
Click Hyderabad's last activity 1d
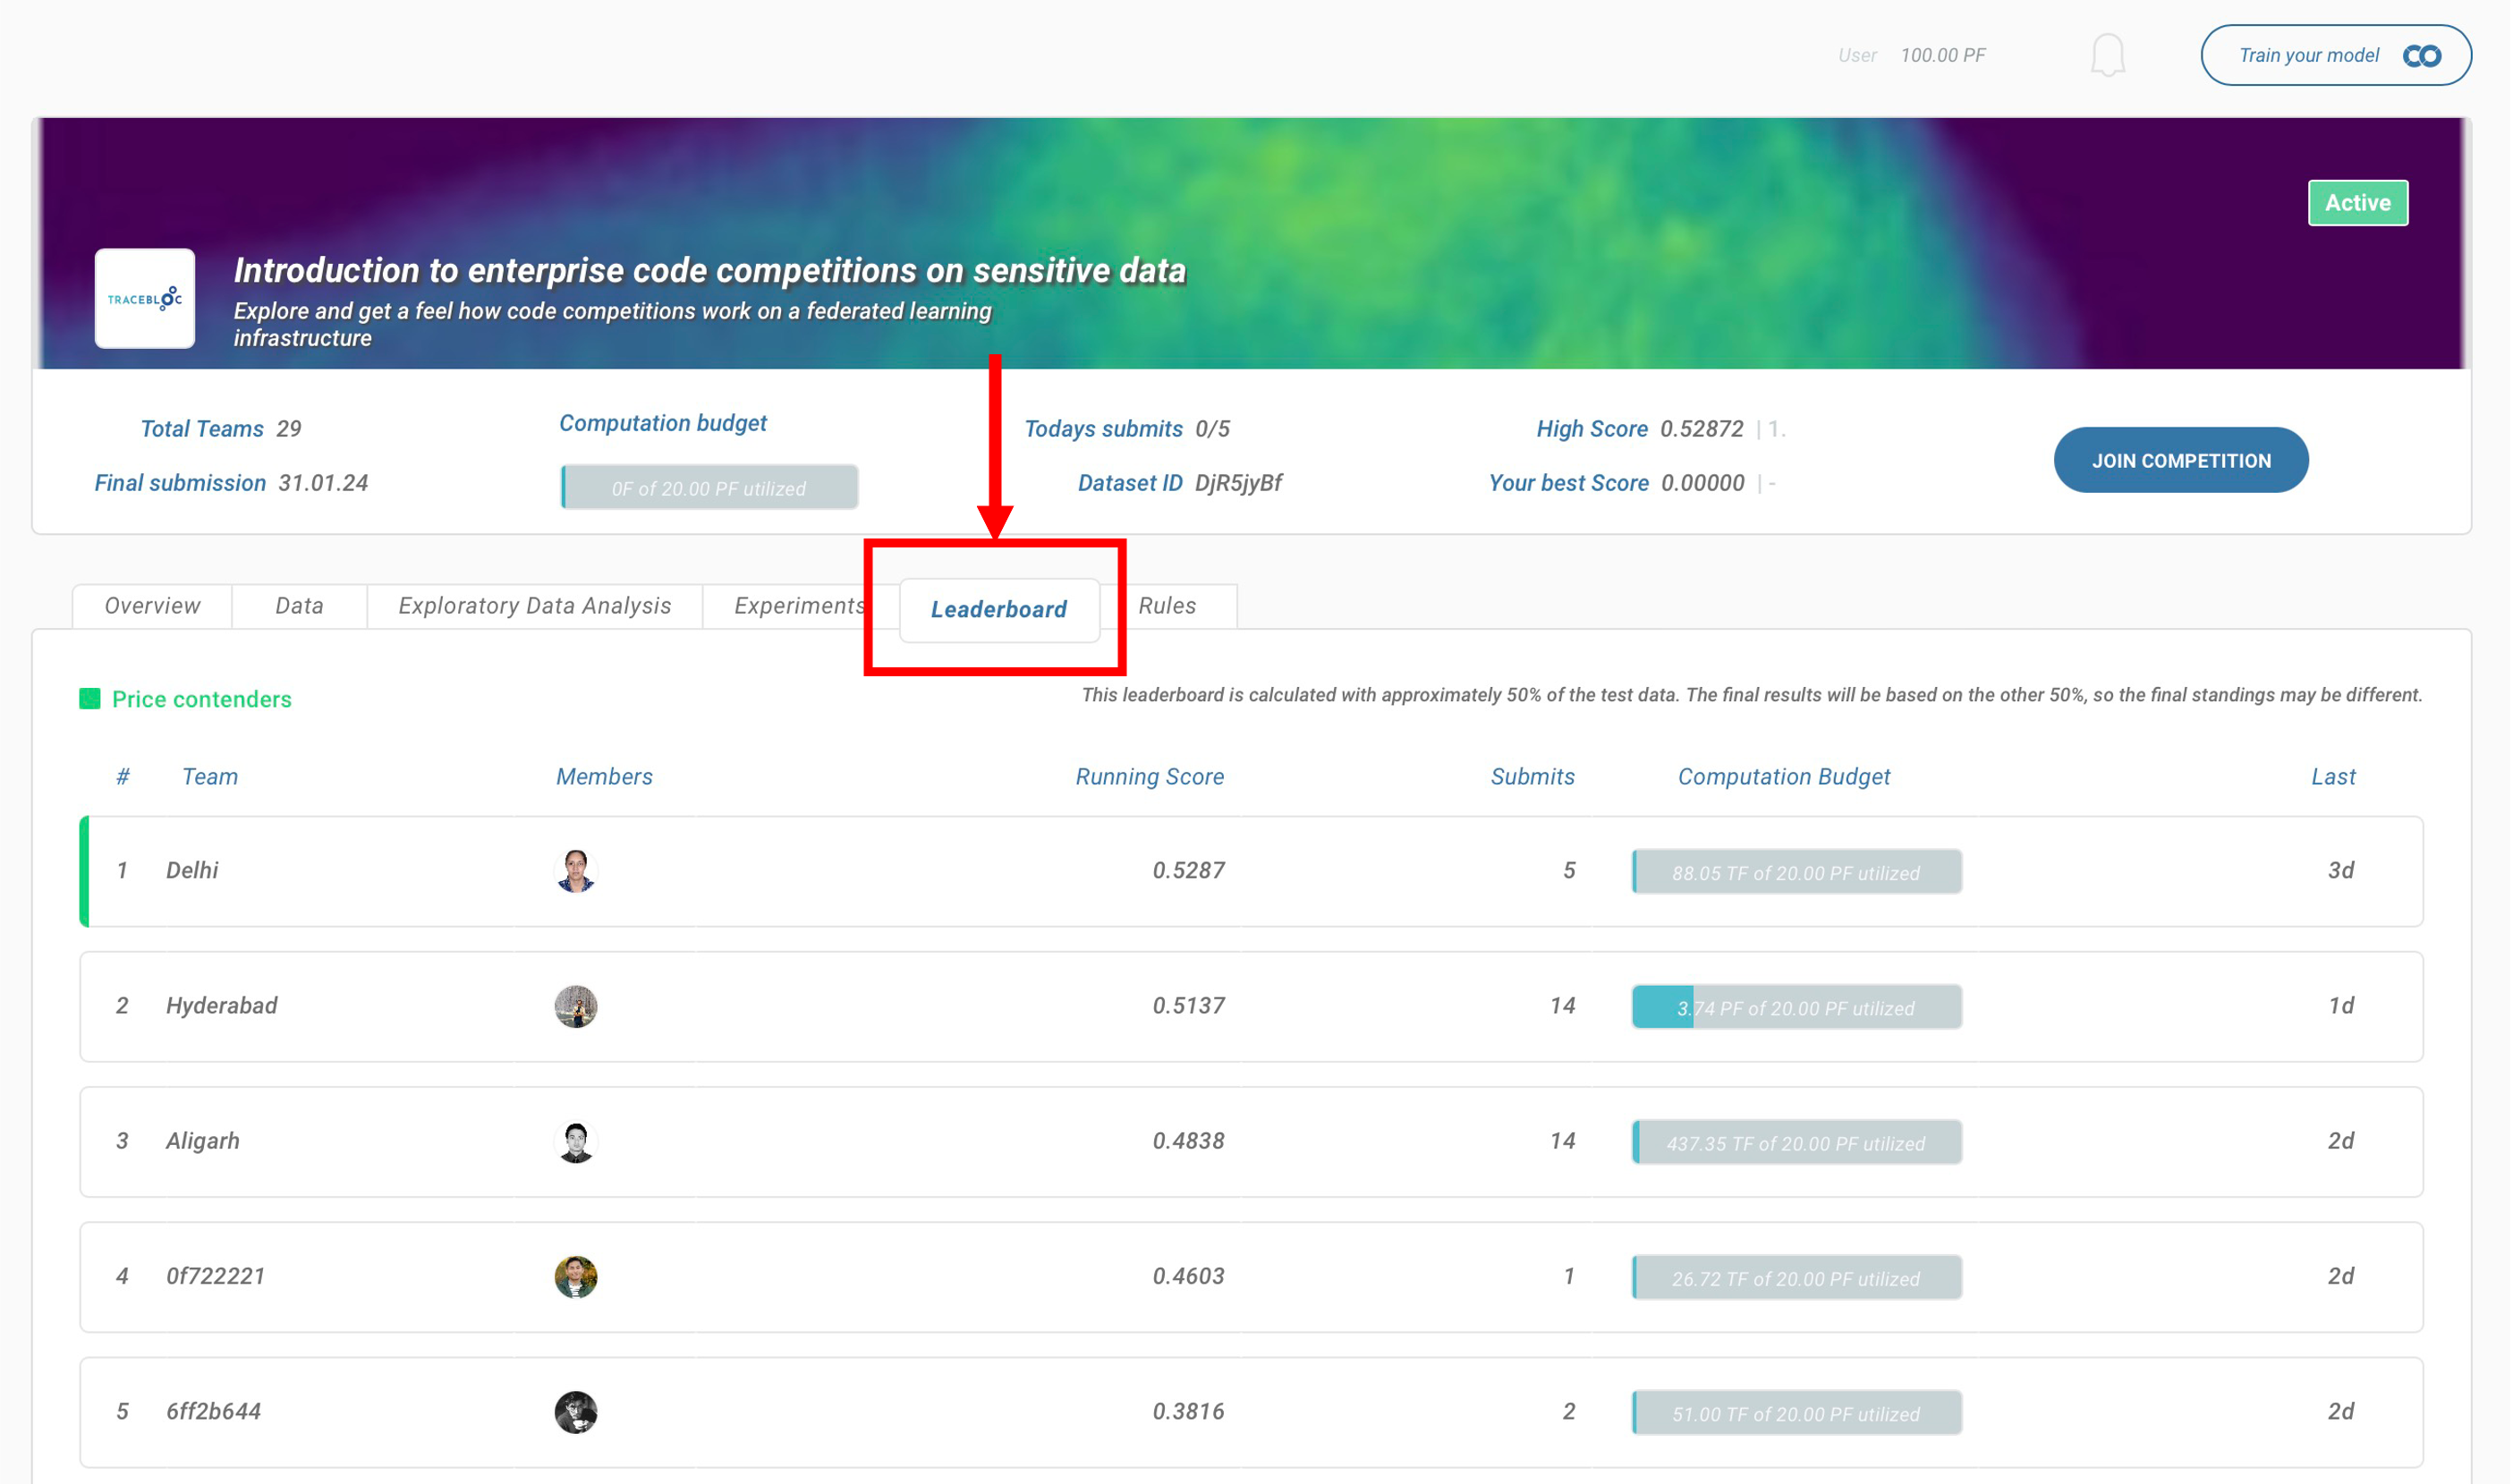tap(2339, 1005)
